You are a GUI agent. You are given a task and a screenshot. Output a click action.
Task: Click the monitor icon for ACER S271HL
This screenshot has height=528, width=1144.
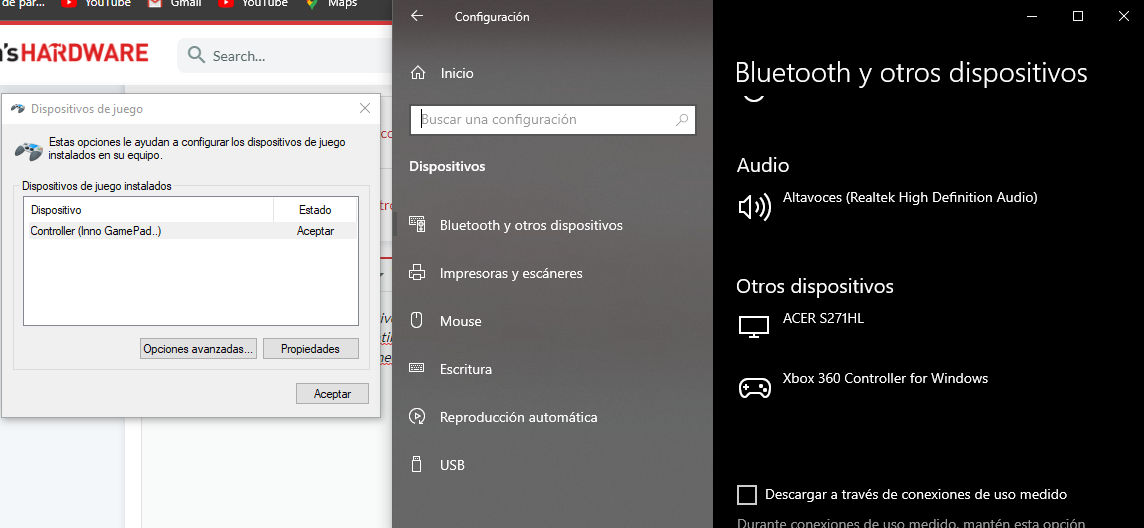(754, 327)
